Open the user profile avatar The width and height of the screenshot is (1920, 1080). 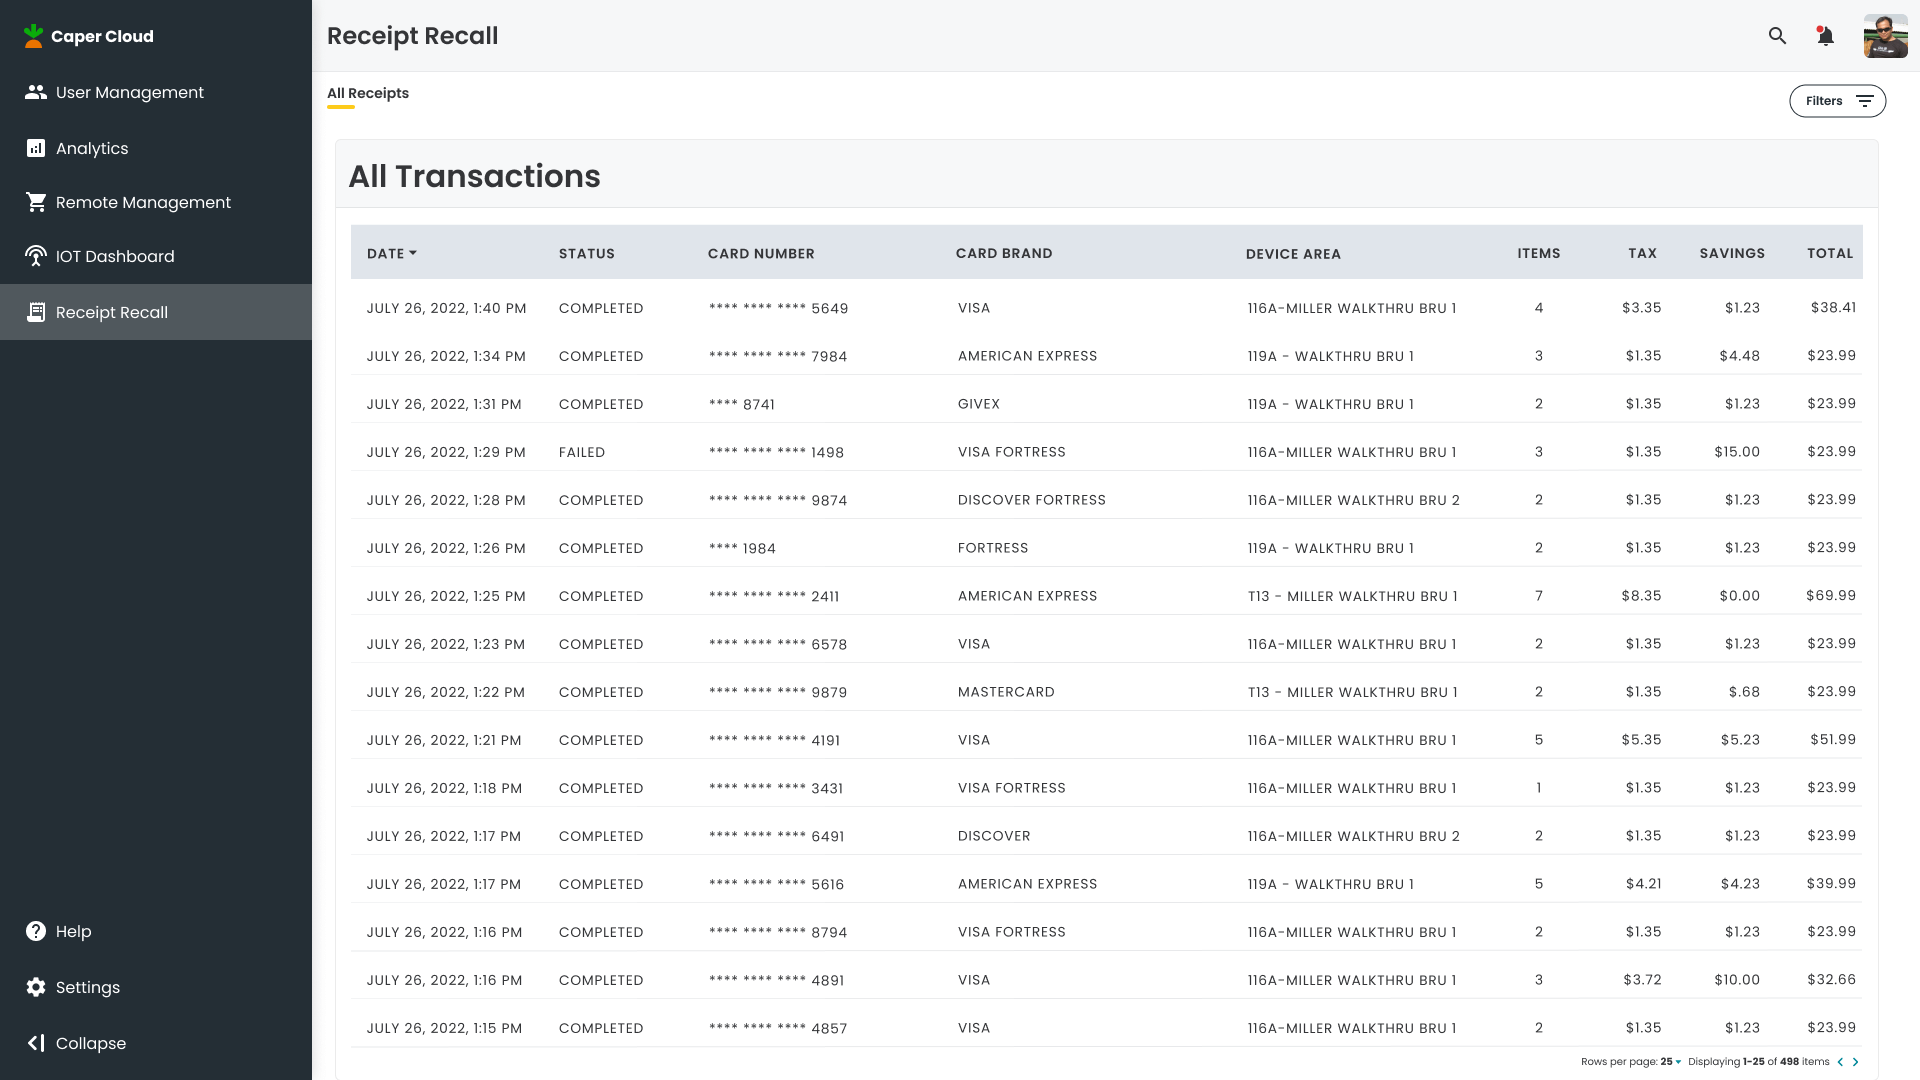(x=1885, y=36)
